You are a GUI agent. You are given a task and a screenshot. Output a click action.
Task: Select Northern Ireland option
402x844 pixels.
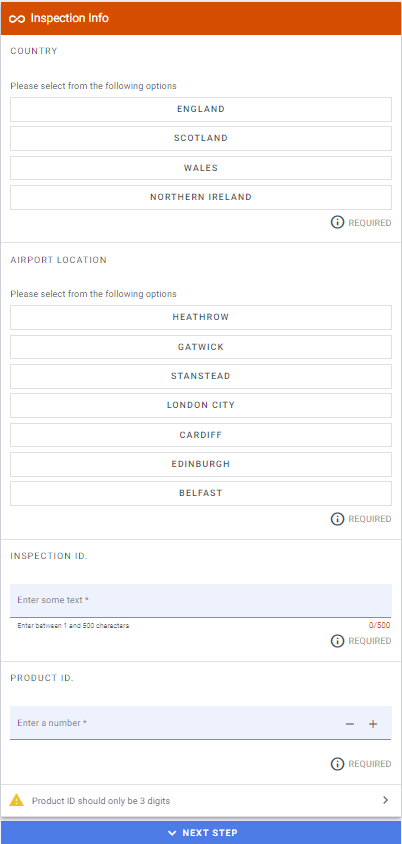pyautogui.click(x=201, y=198)
